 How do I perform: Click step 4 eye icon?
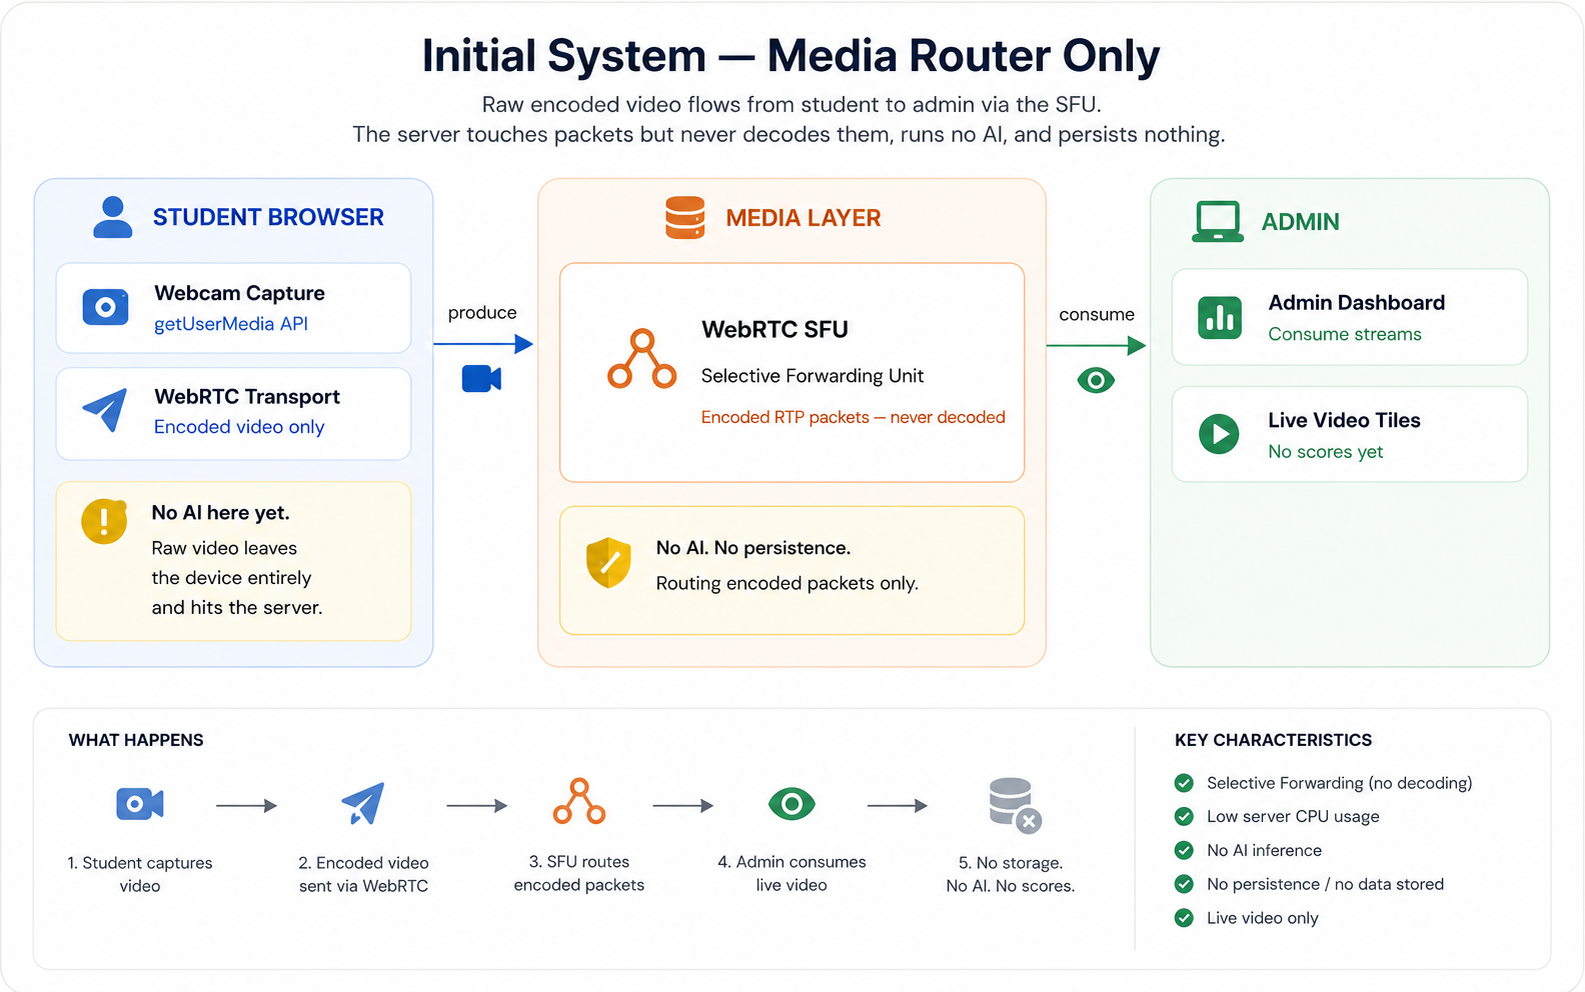791,803
